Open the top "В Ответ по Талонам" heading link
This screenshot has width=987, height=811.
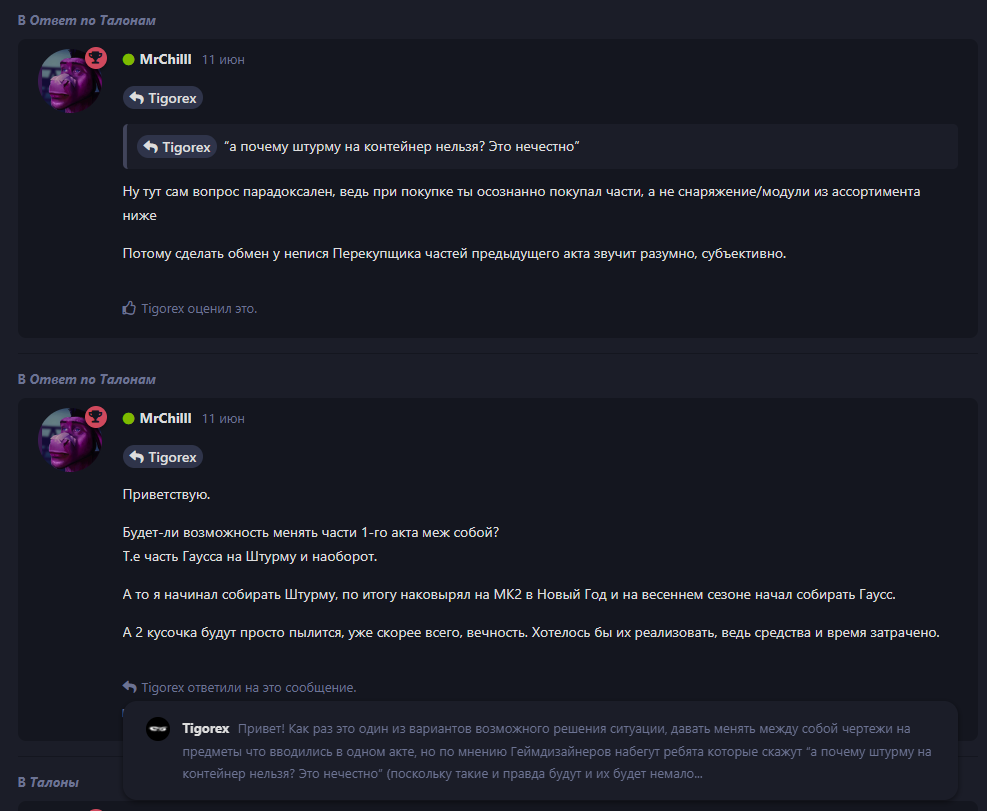pyautogui.click(x=86, y=20)
